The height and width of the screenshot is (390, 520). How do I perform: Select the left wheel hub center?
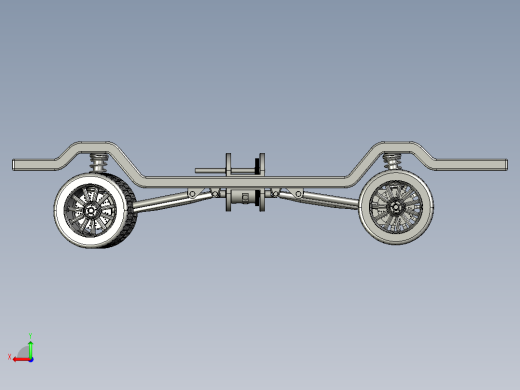(x=90, y=211)
